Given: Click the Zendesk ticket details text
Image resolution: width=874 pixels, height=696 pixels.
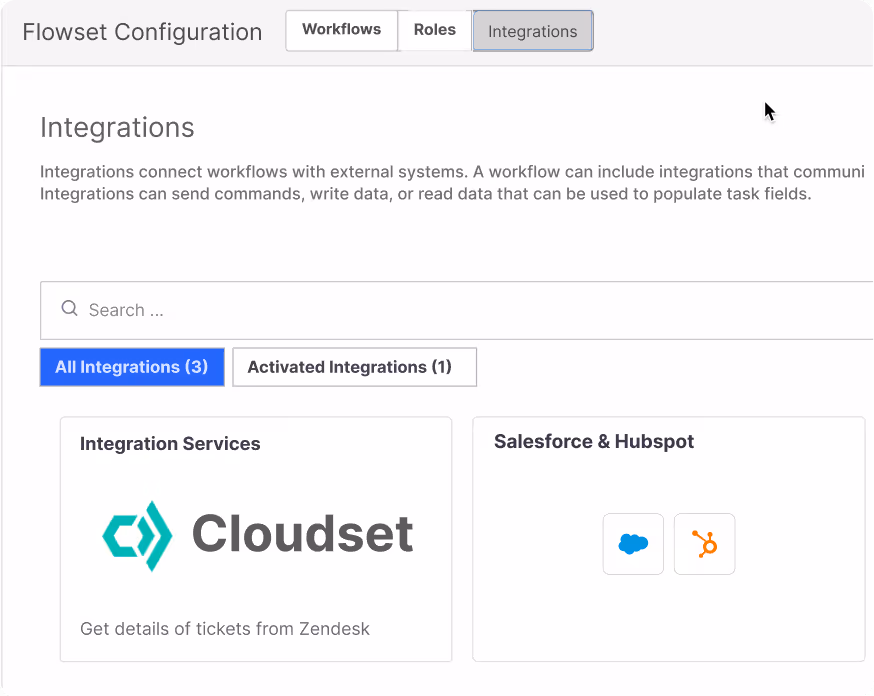Looking at the screenshot, I should coord(225,628).
